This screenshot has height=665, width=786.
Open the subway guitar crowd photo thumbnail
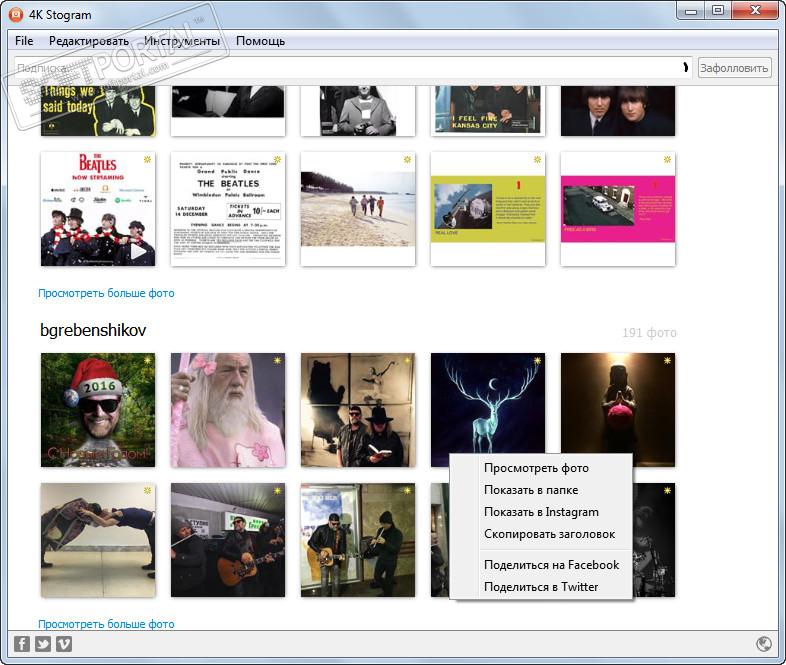tap(228, 540)
